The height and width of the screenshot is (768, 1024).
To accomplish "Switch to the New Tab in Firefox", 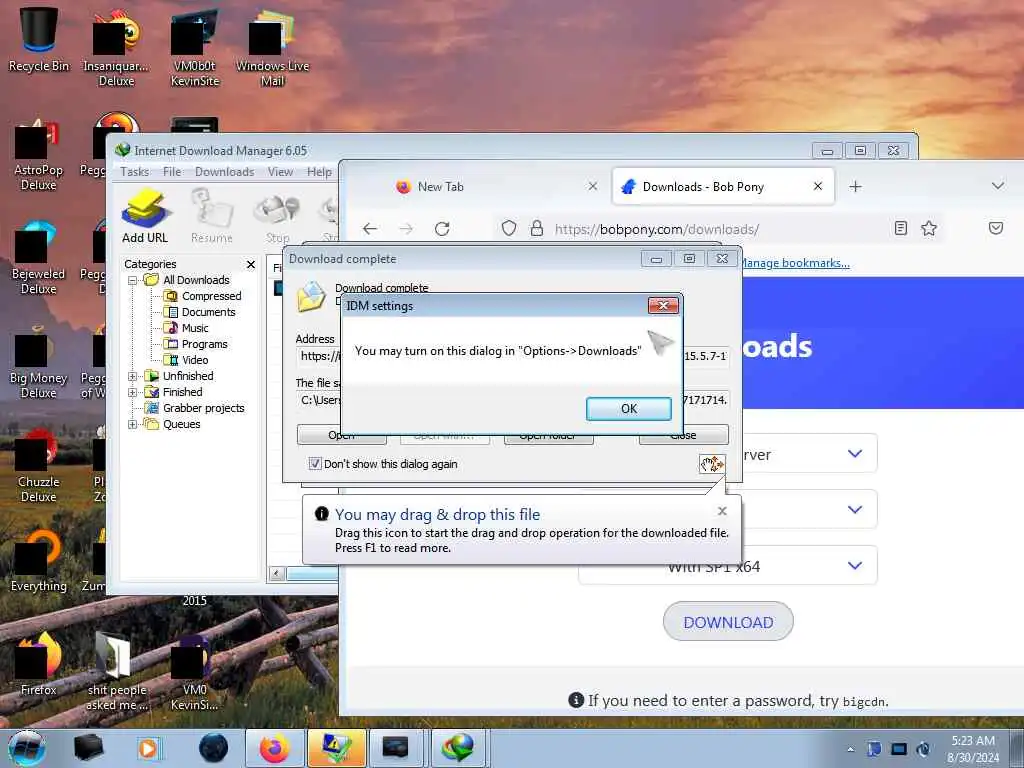I will [441, 187].
